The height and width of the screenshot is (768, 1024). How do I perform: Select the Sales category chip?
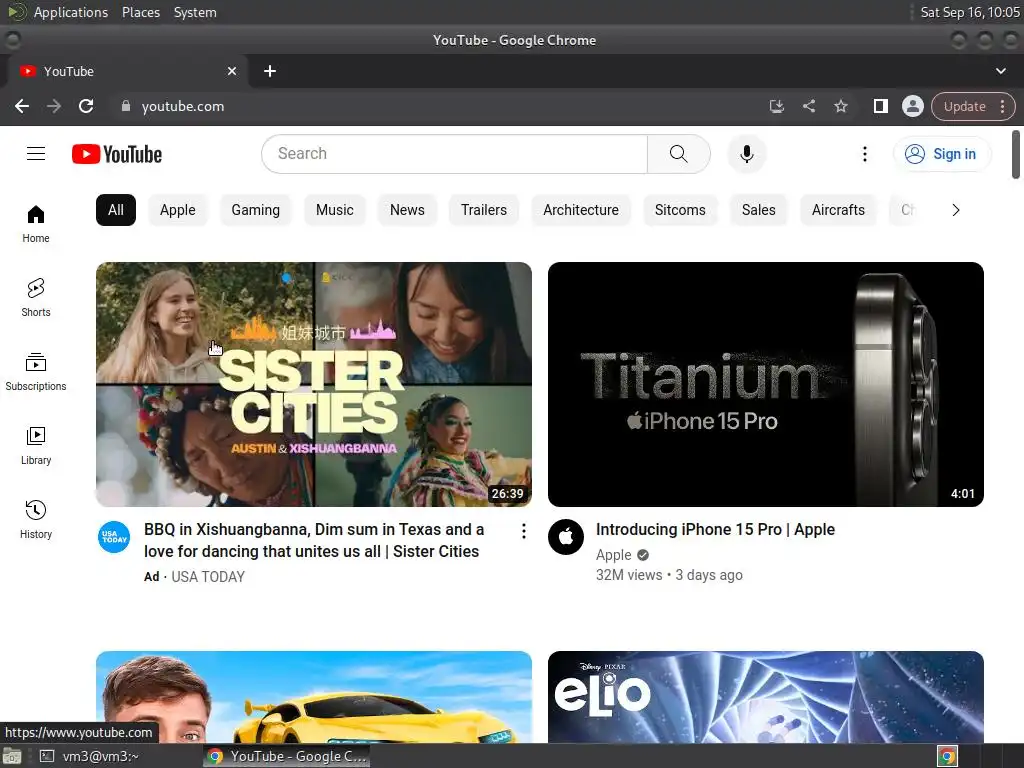[758, 210]
